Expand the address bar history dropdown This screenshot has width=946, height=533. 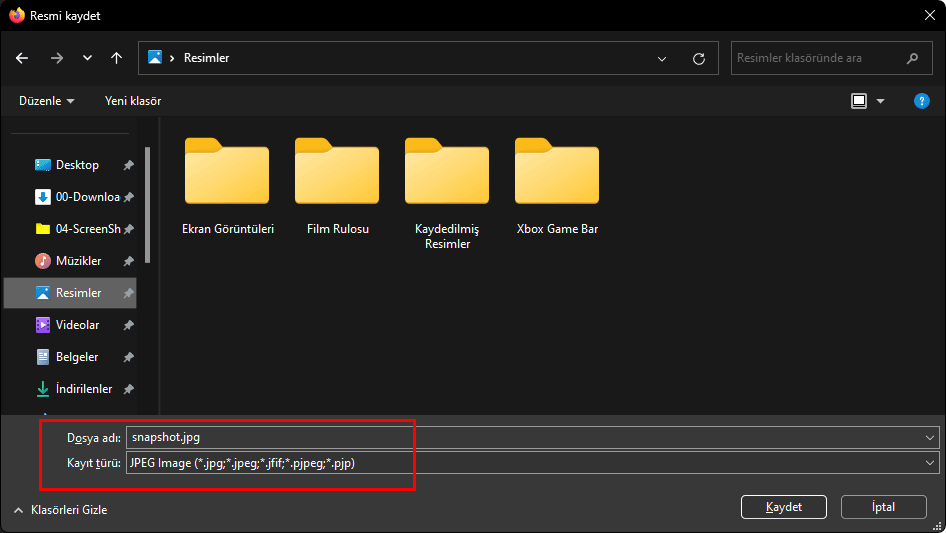click(662, 59)
